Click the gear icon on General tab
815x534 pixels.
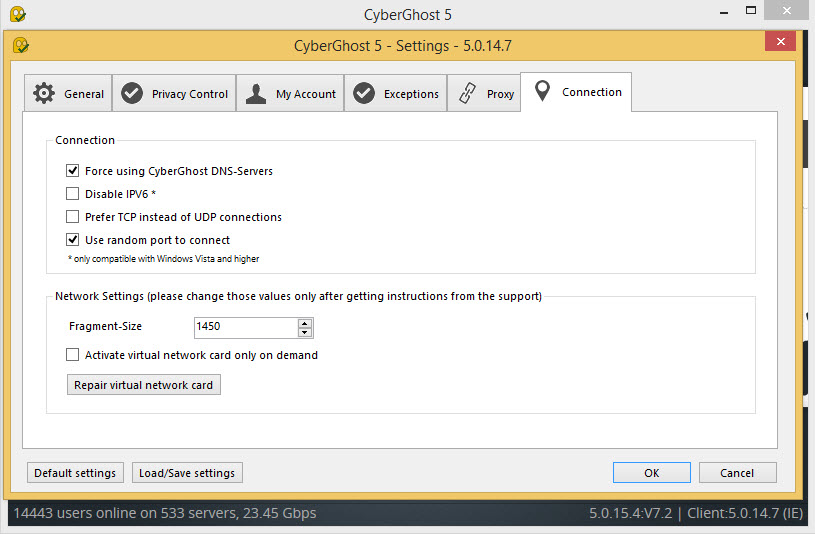pos(44,94)
